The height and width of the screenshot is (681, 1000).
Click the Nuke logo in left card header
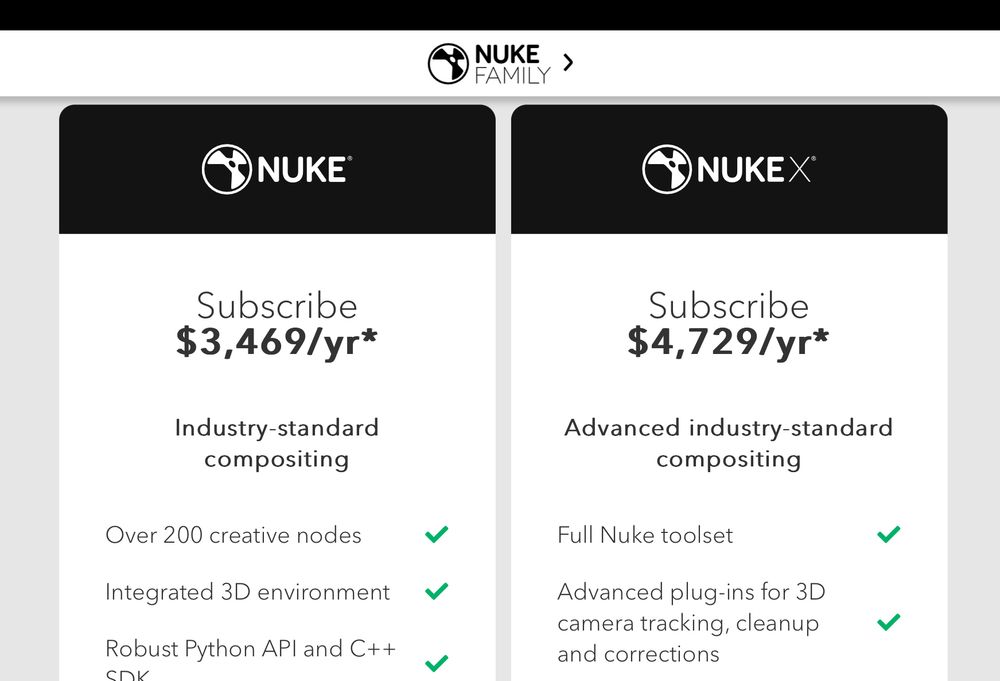[277, 169]
